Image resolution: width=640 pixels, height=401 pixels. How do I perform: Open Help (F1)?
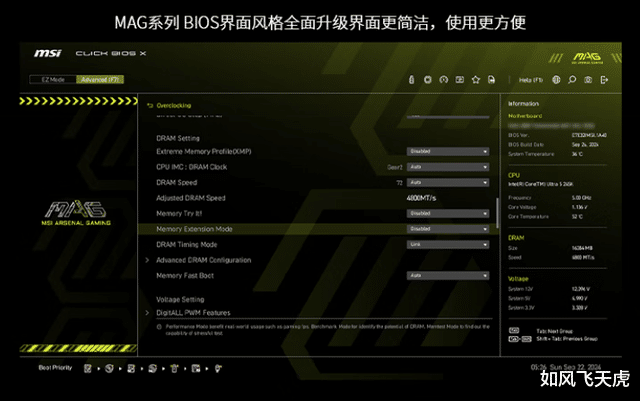click(x=531, y=80)
